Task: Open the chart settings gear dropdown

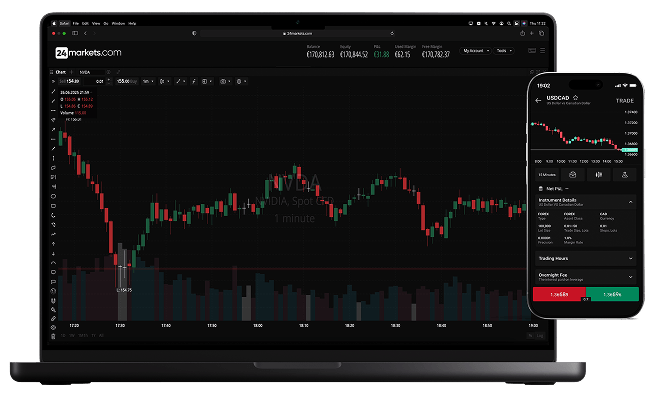Action: [x=241, y=81]
